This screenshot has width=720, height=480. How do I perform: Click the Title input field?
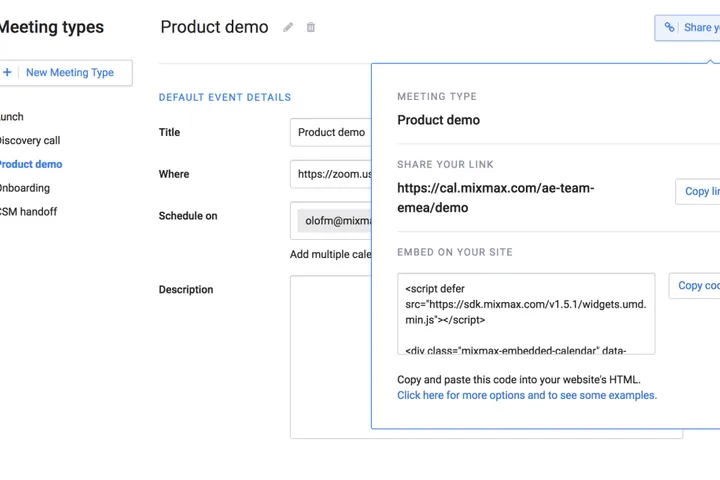click(331, 132)
